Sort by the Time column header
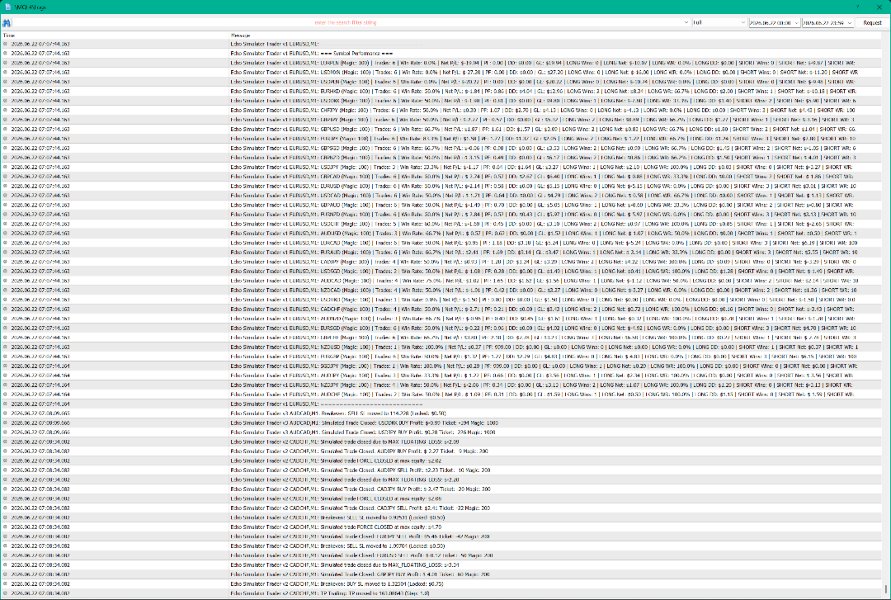Image resolution: width=891 pixels, height=600 pixels. (x=115, y=35)
